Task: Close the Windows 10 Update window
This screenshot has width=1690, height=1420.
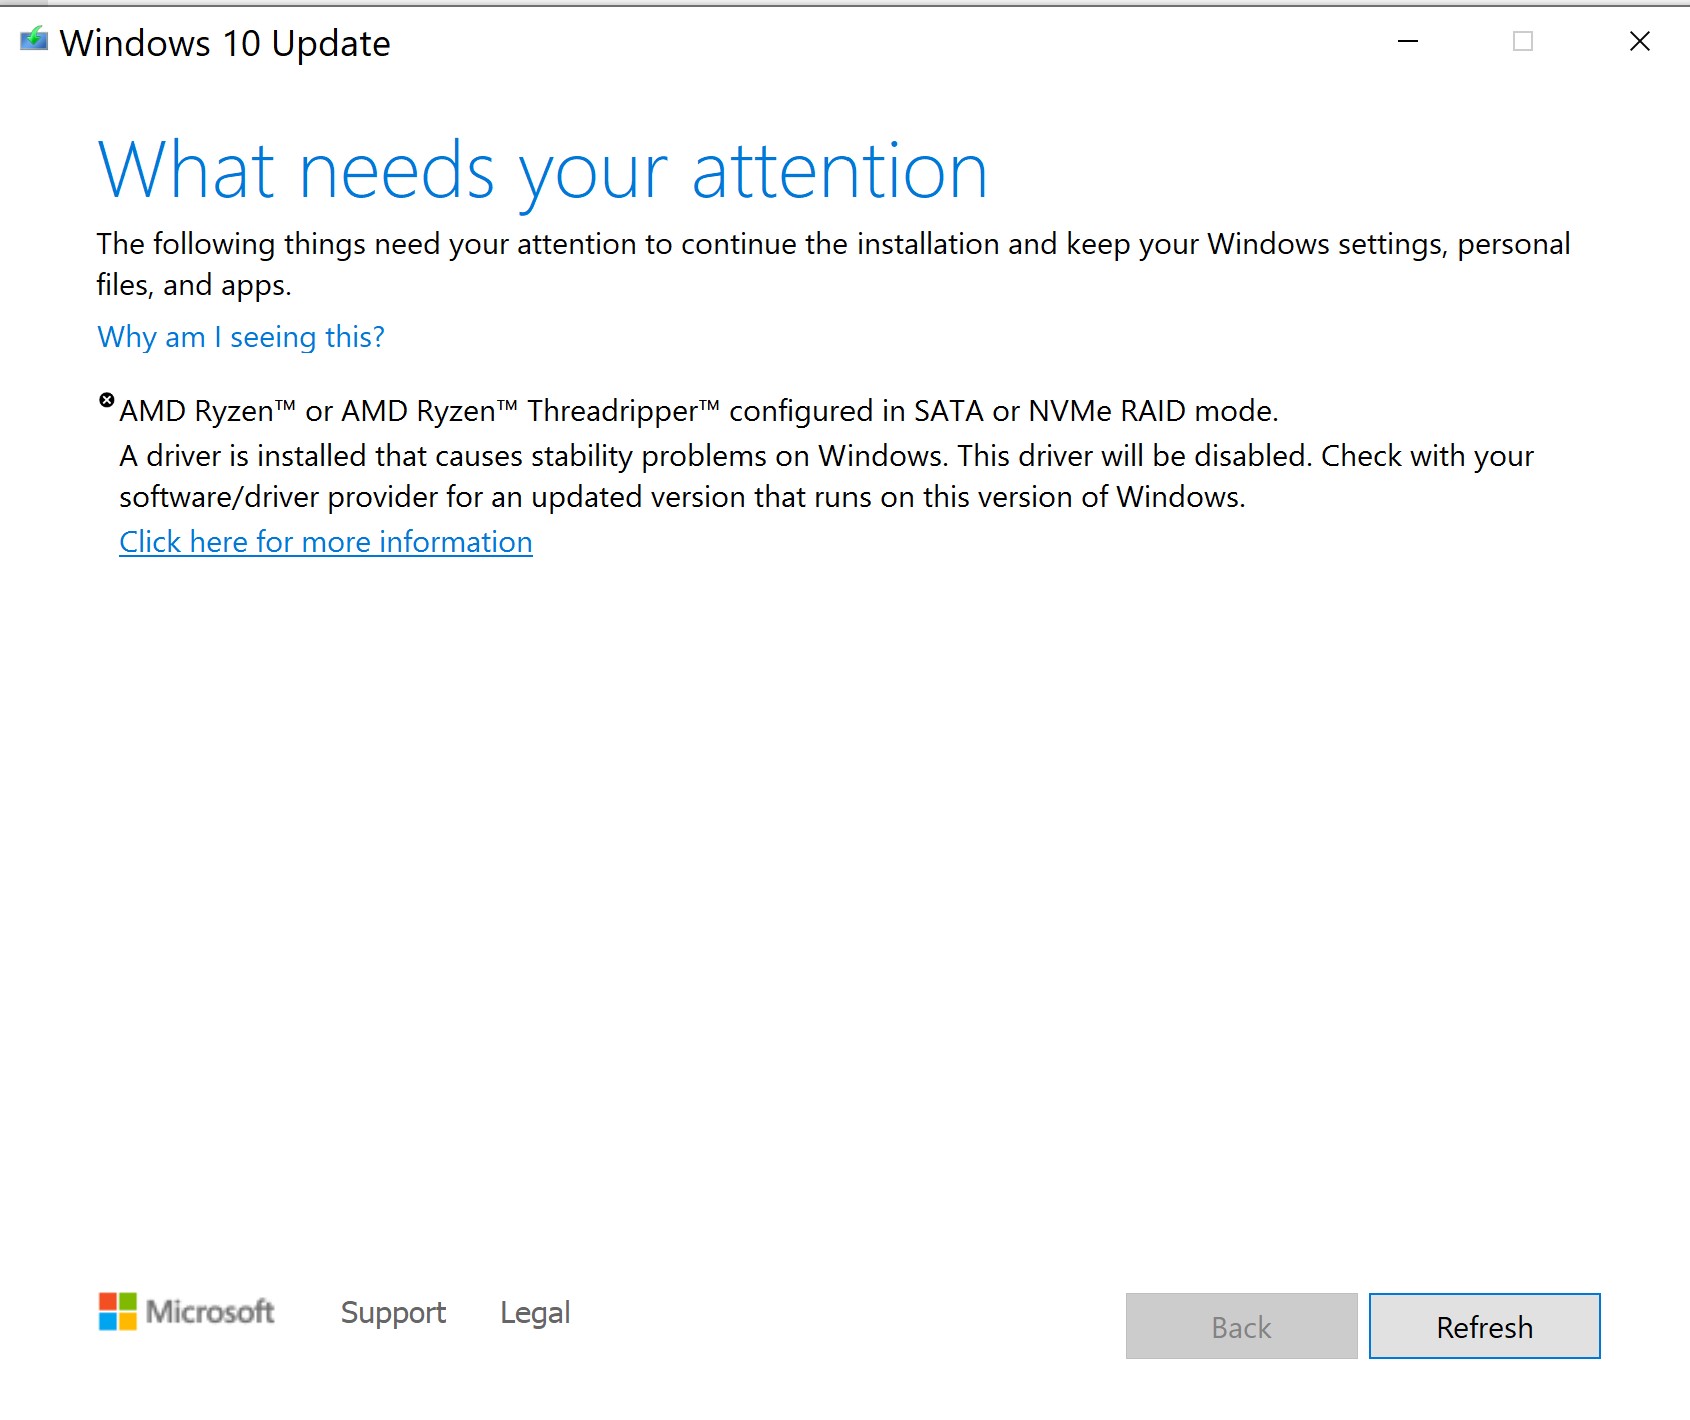Action: coord(1640,41)
